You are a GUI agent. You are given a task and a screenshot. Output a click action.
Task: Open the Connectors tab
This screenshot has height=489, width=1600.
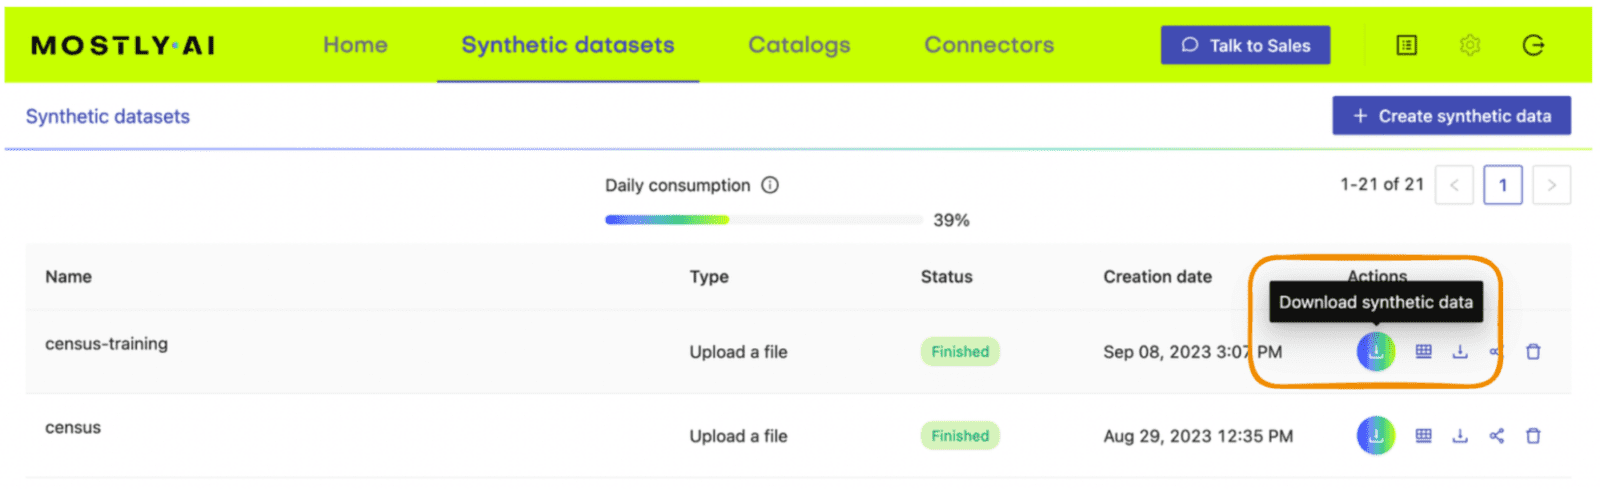(988, 45)
